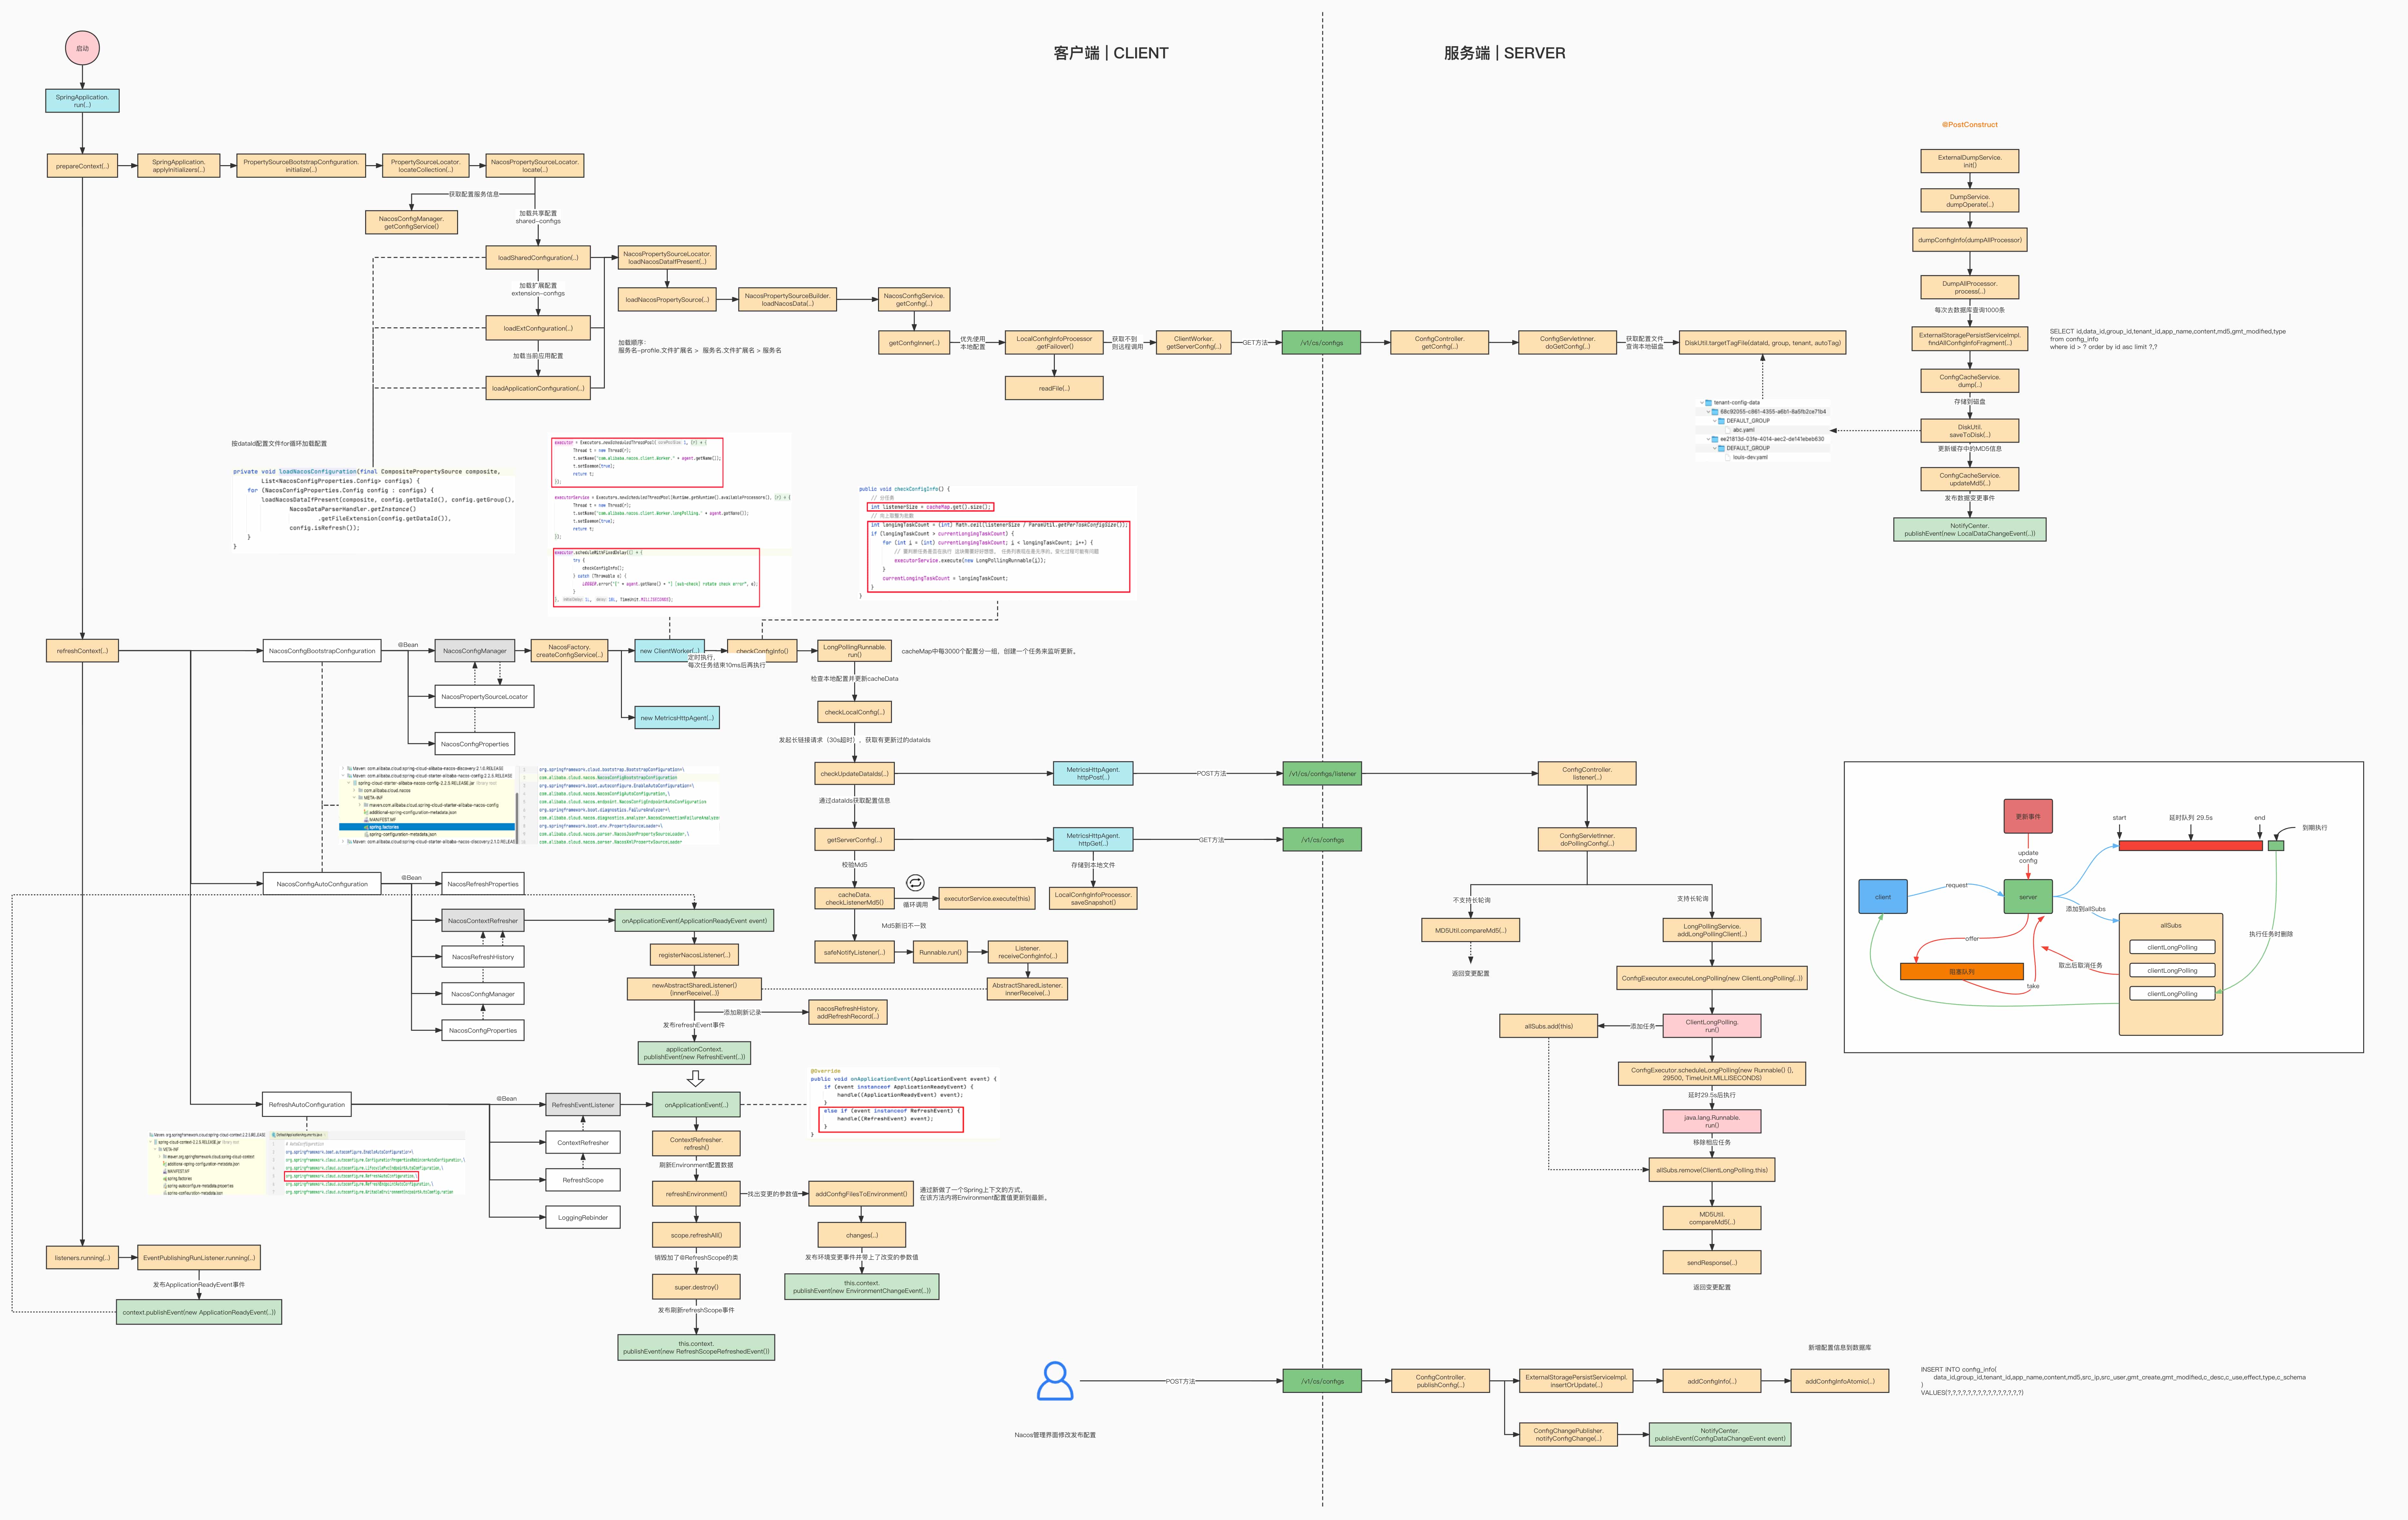Click SpringApplication.applyInitializers(..) box
Viewport: 2408px width, 1520px height.
179,166
